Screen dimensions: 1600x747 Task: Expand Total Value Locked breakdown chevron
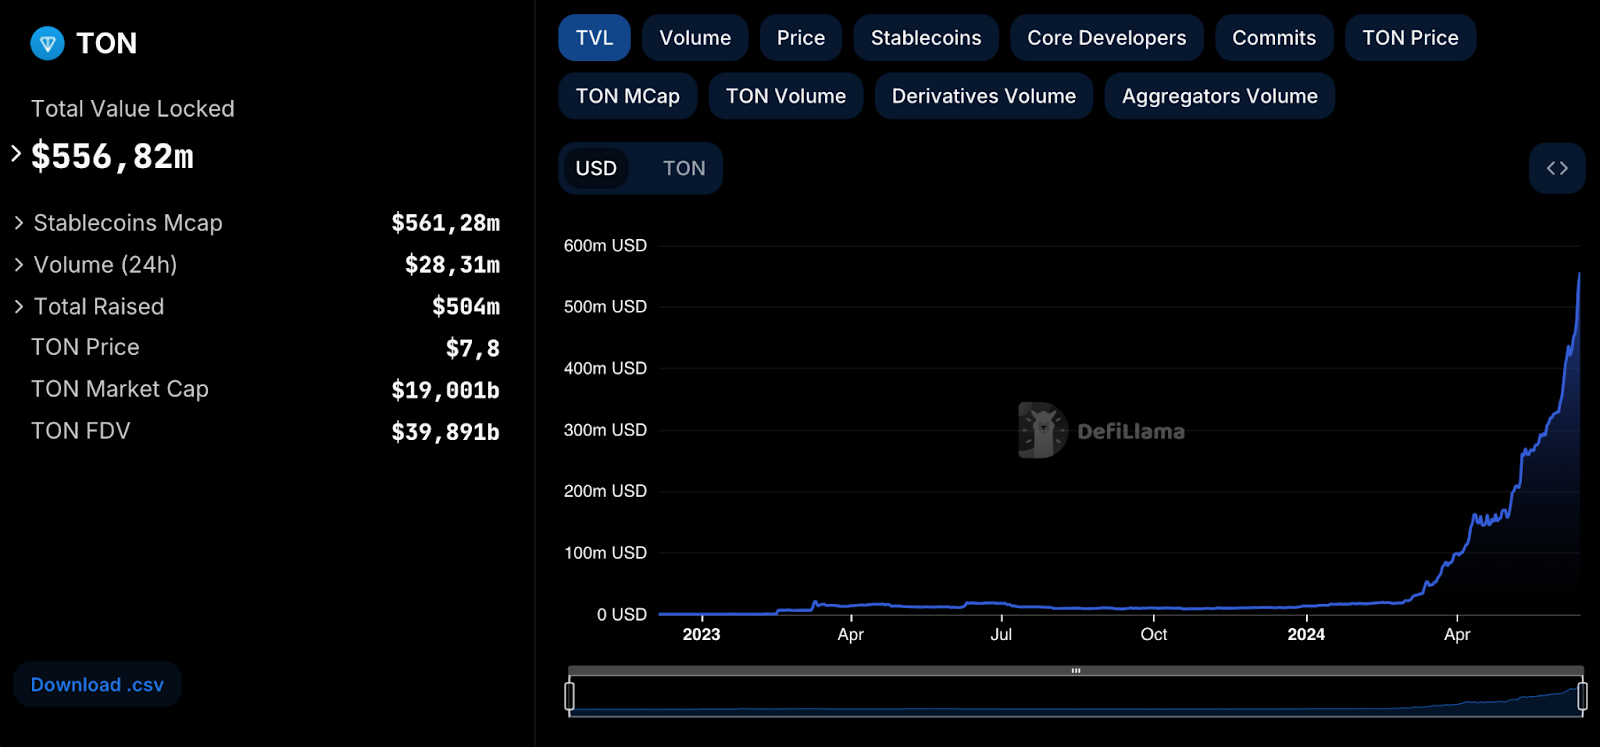coord(16,154)
